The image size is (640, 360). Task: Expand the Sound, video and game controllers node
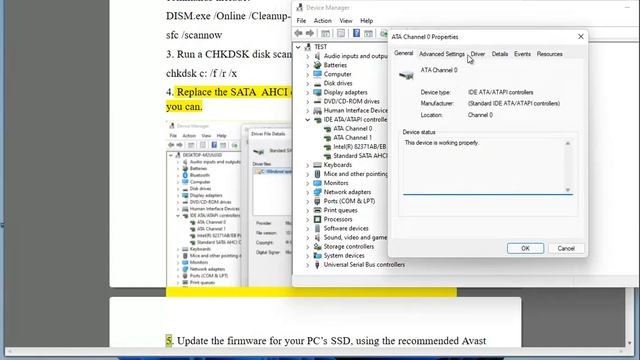[x=308, y=237]
